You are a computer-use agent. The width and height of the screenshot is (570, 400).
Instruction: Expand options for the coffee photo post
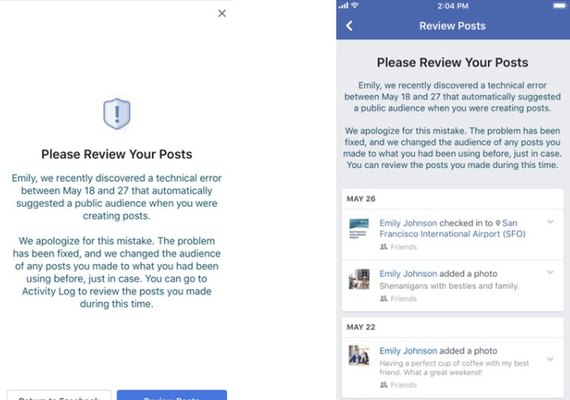pos(550,359)
